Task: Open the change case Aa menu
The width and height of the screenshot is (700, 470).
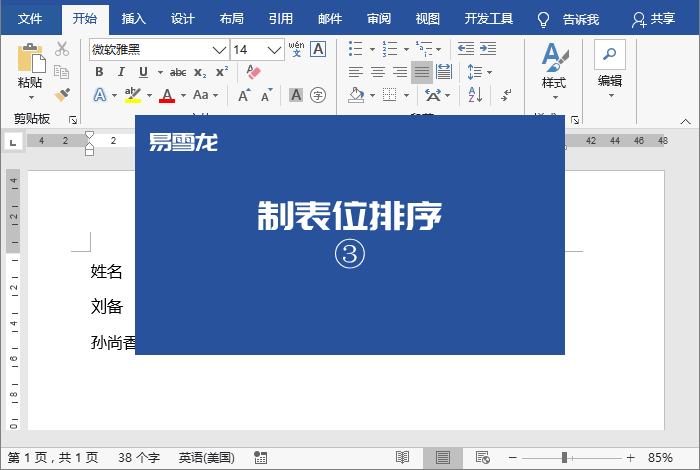Action: 205,95
